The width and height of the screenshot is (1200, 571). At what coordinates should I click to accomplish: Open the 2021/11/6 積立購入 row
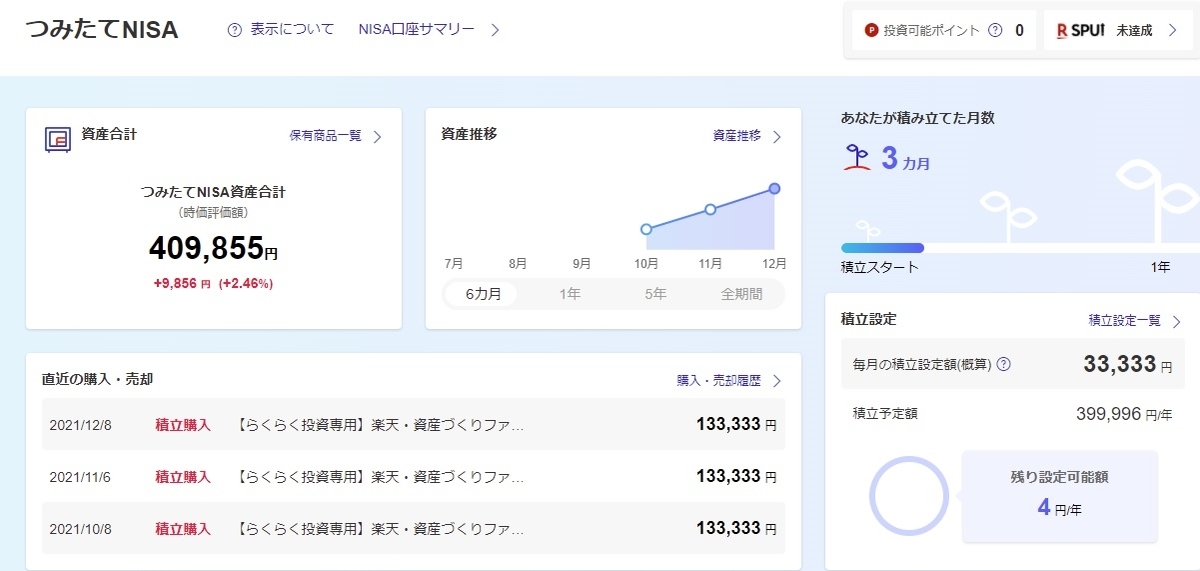(413, 476)
